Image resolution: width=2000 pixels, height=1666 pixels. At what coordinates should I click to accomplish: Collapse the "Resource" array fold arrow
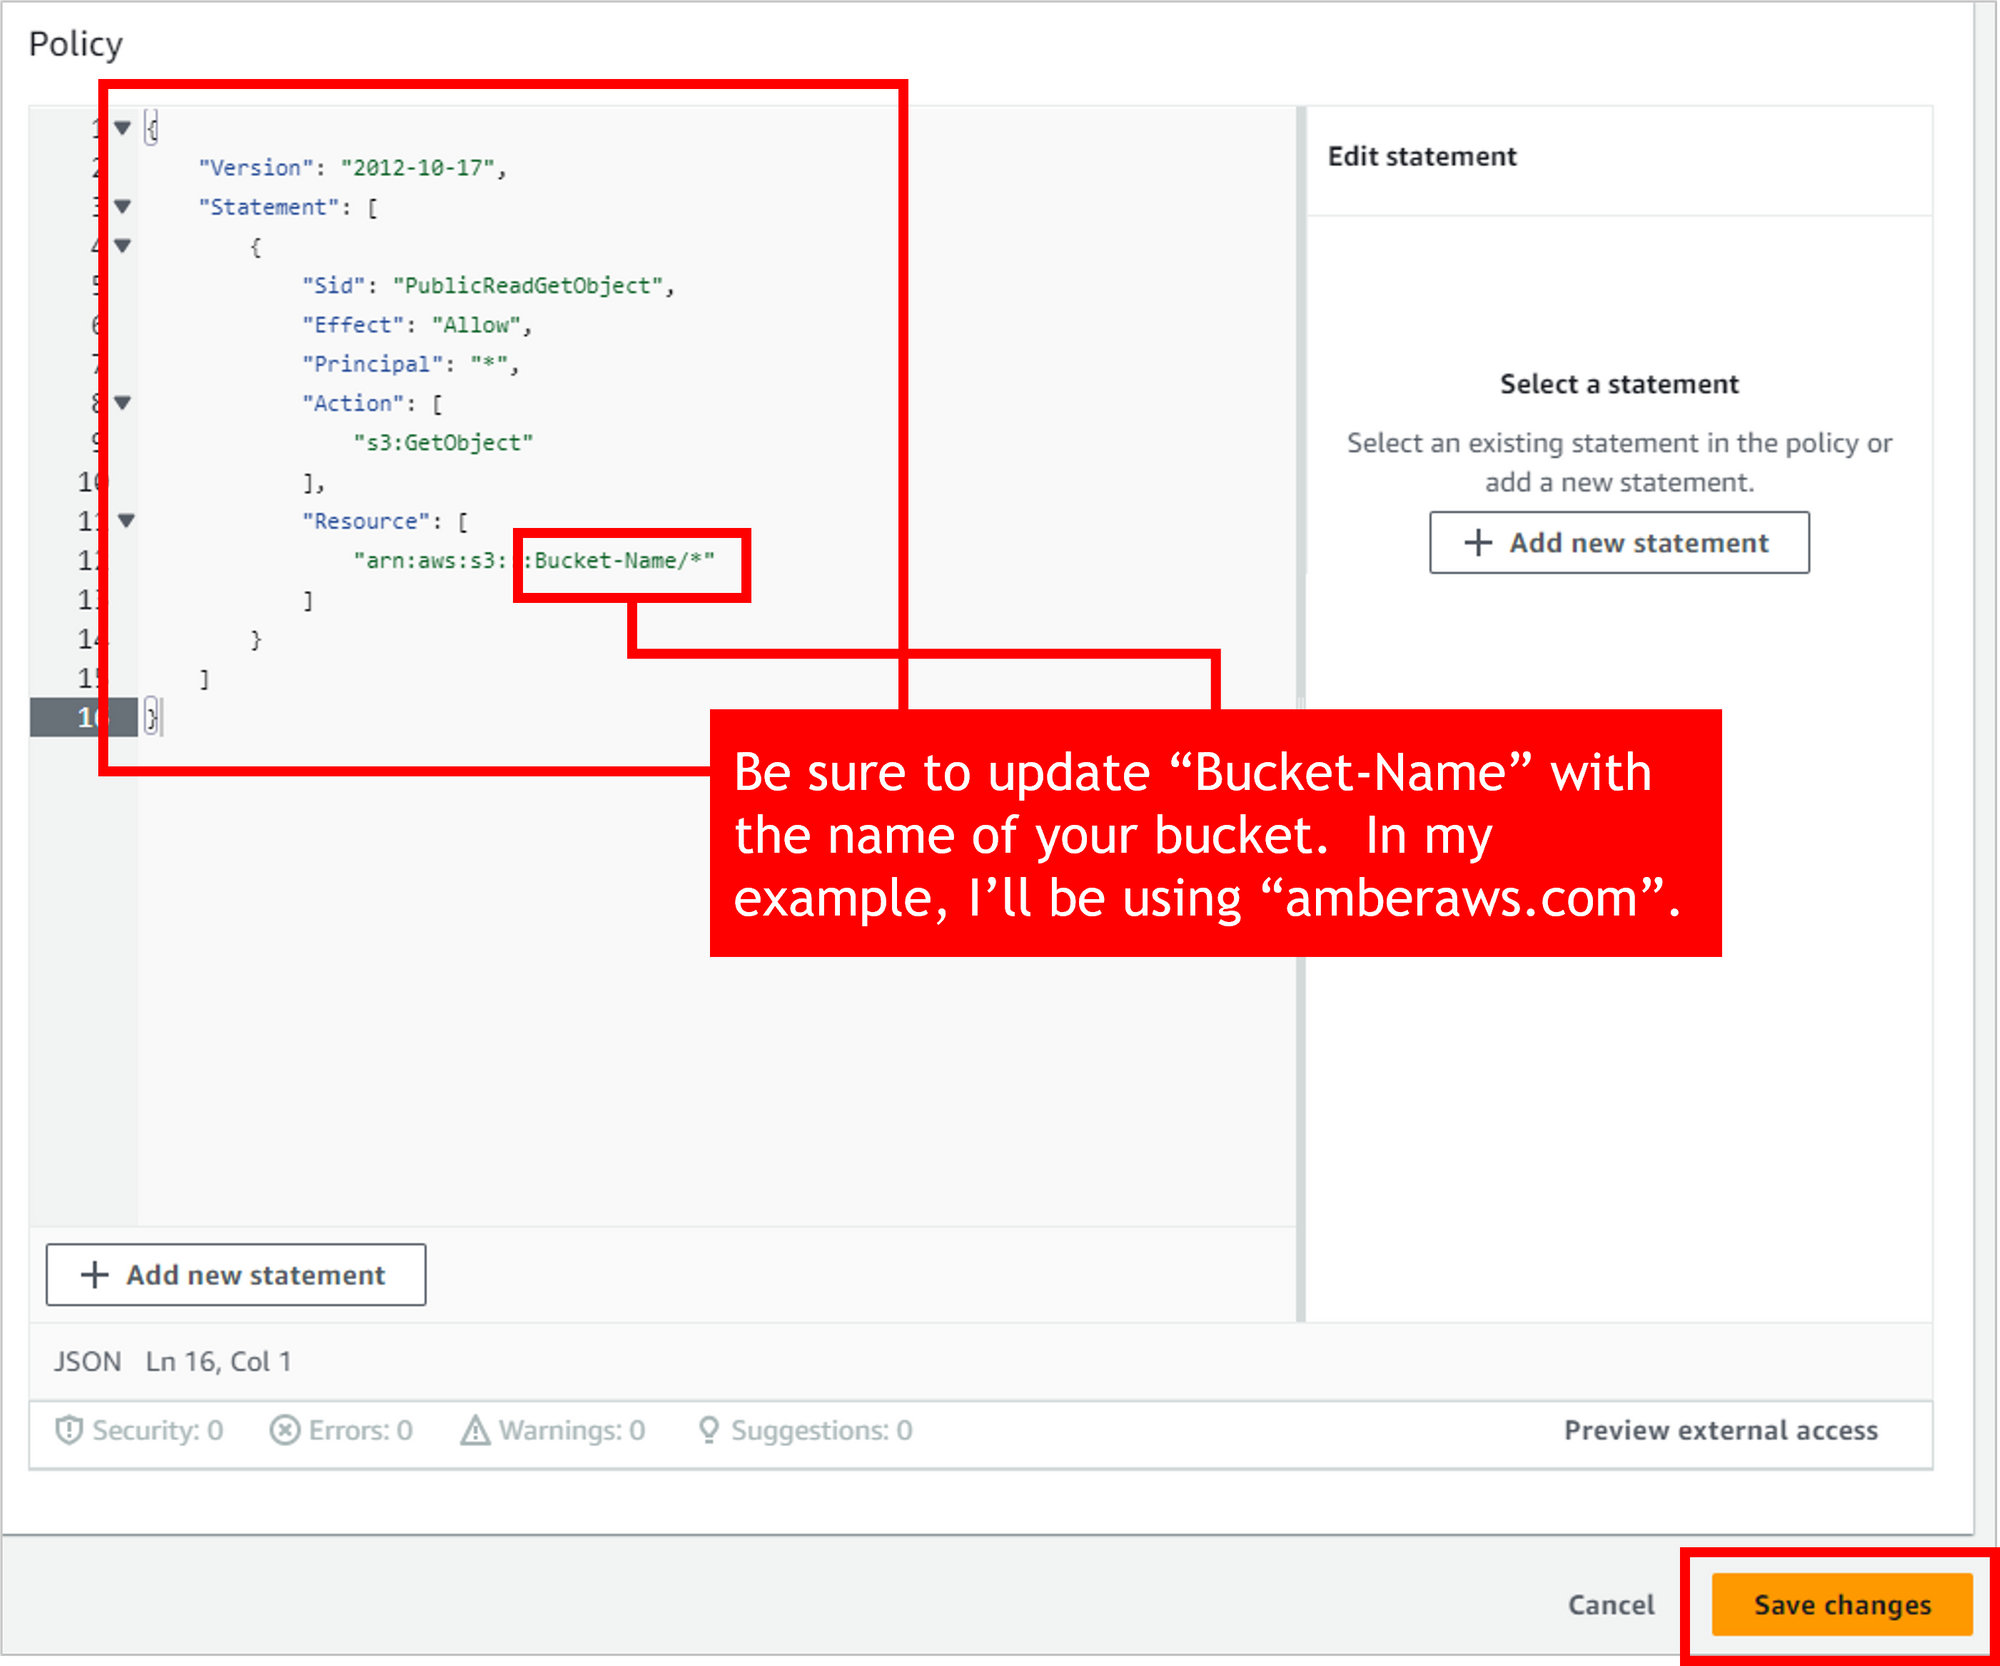click(126, 521)
